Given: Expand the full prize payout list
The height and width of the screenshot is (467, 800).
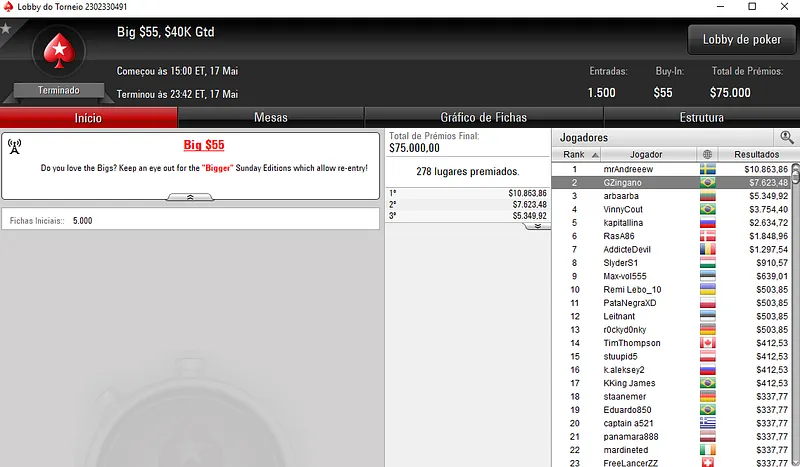Looking at the screenshot, I should click(x=537, y=226).
